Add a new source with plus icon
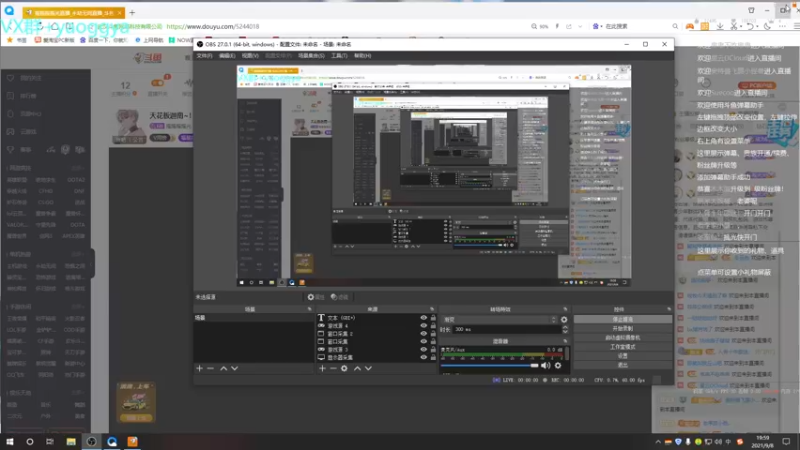 322,368
